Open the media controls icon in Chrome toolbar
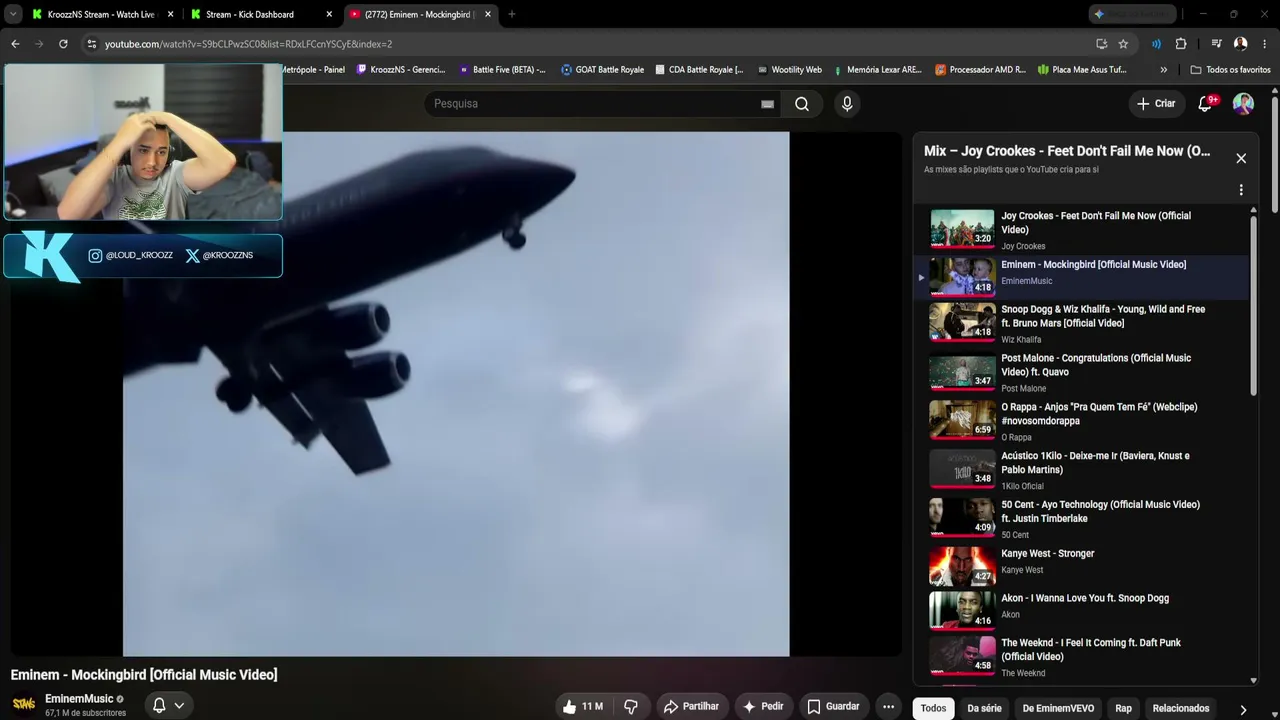 [1216, 44]
